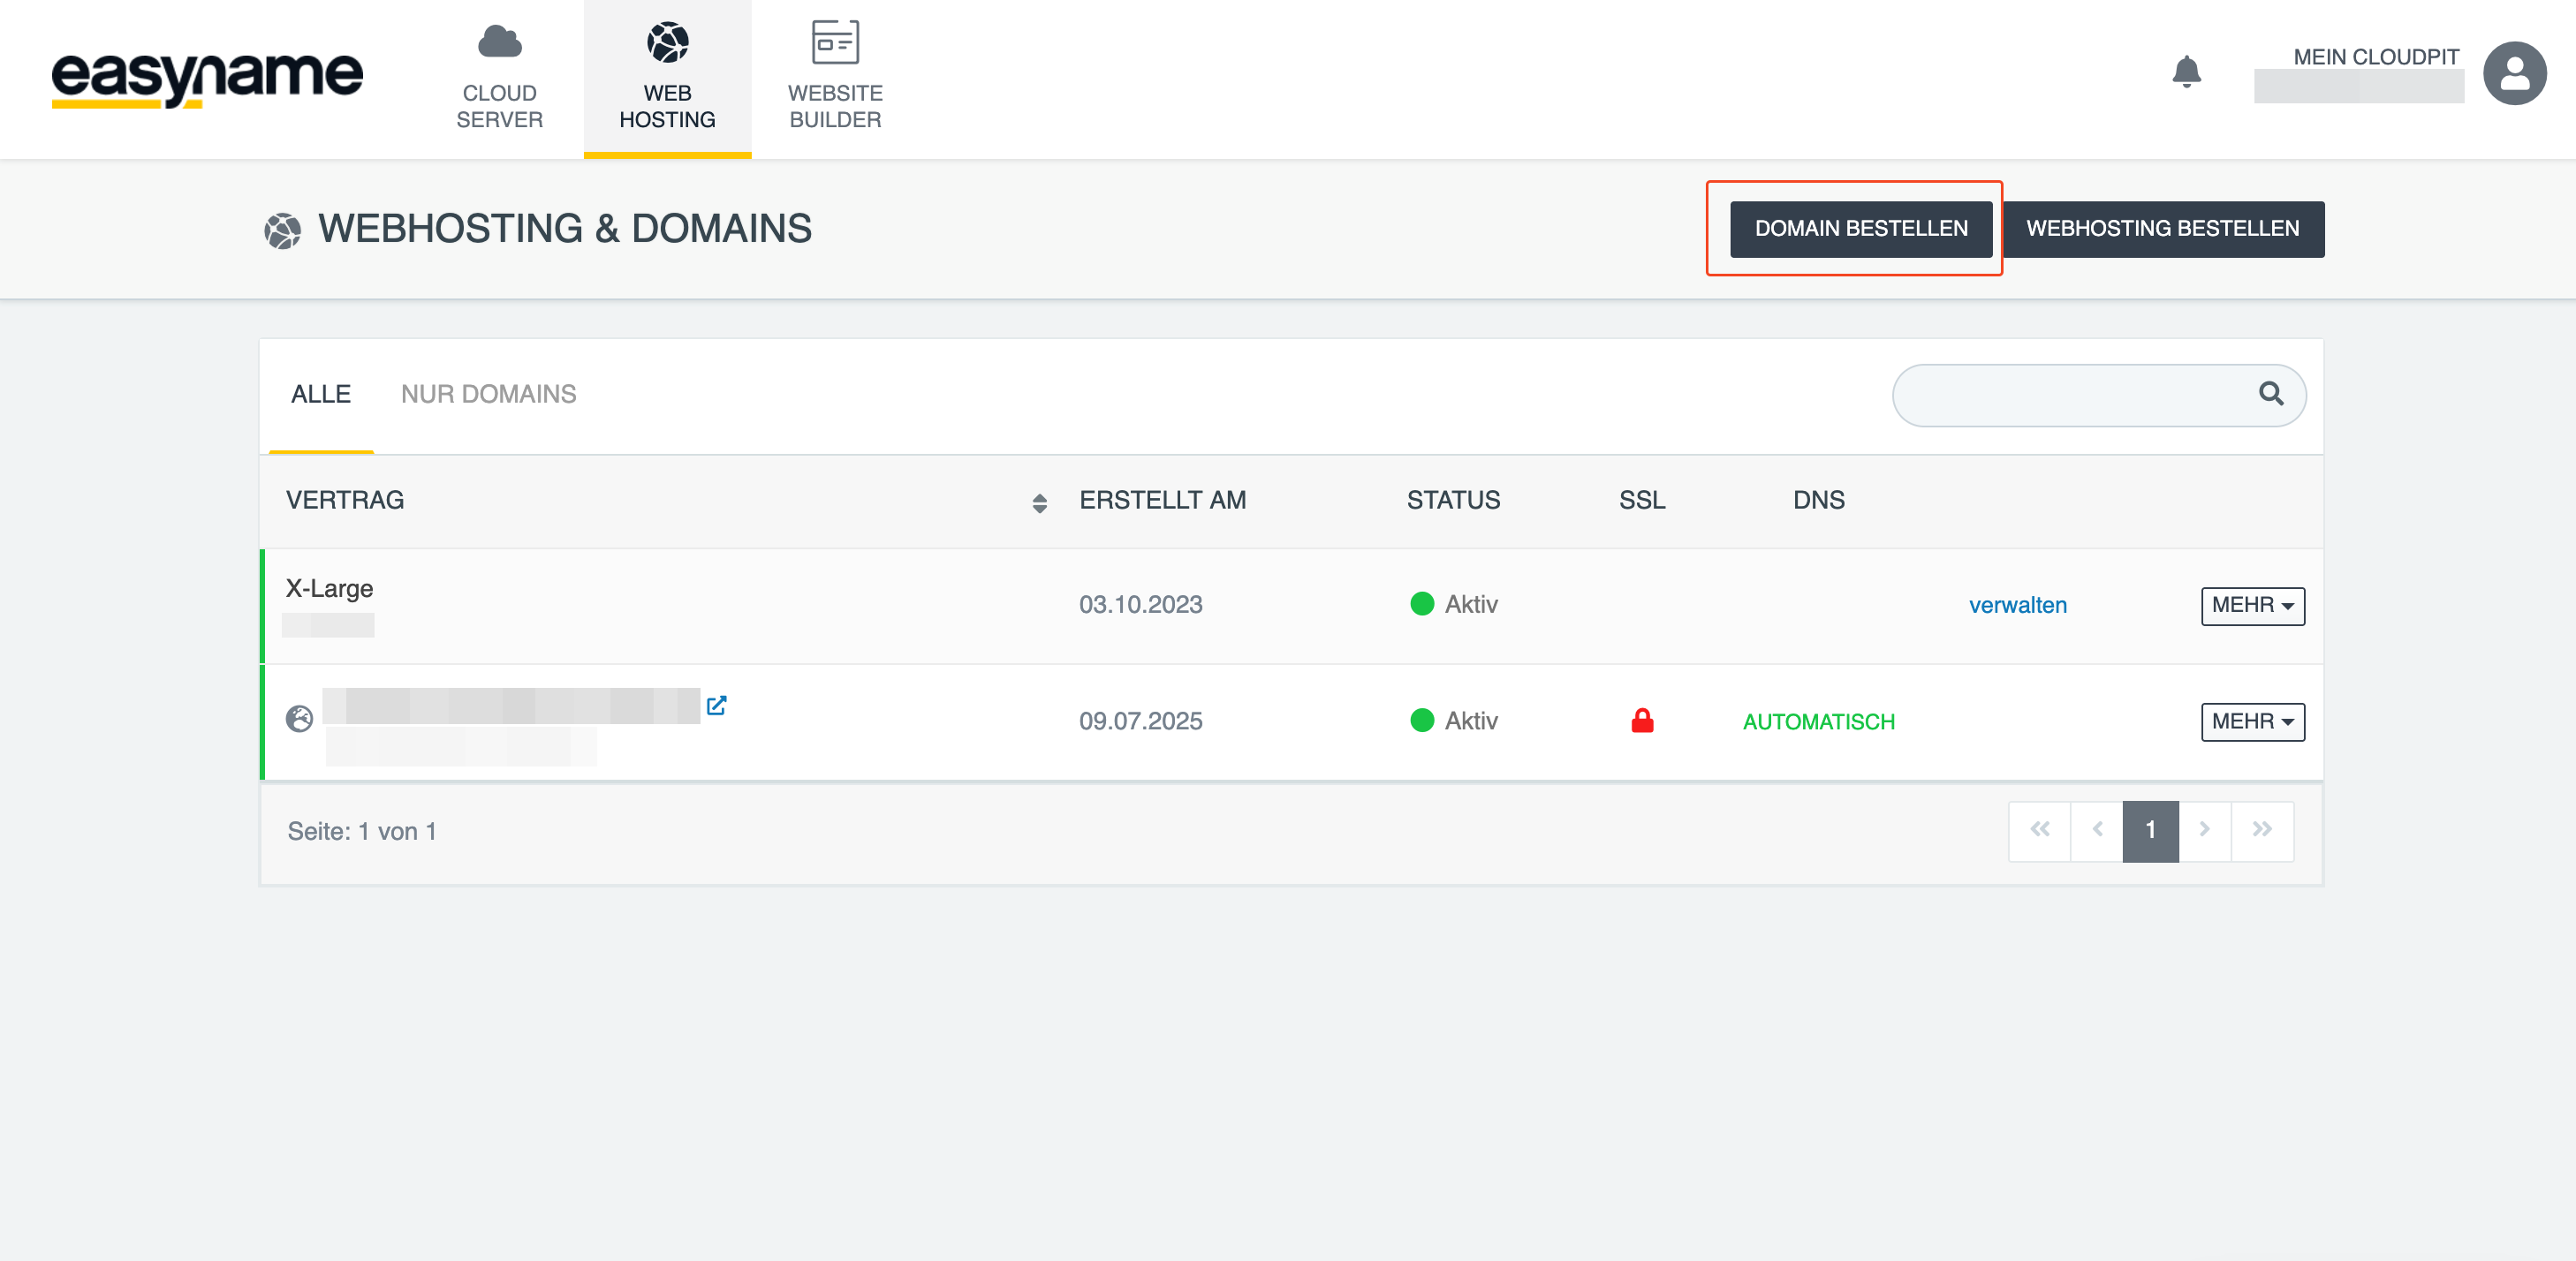Open the Website Builder icon

(x=835, y=42)
